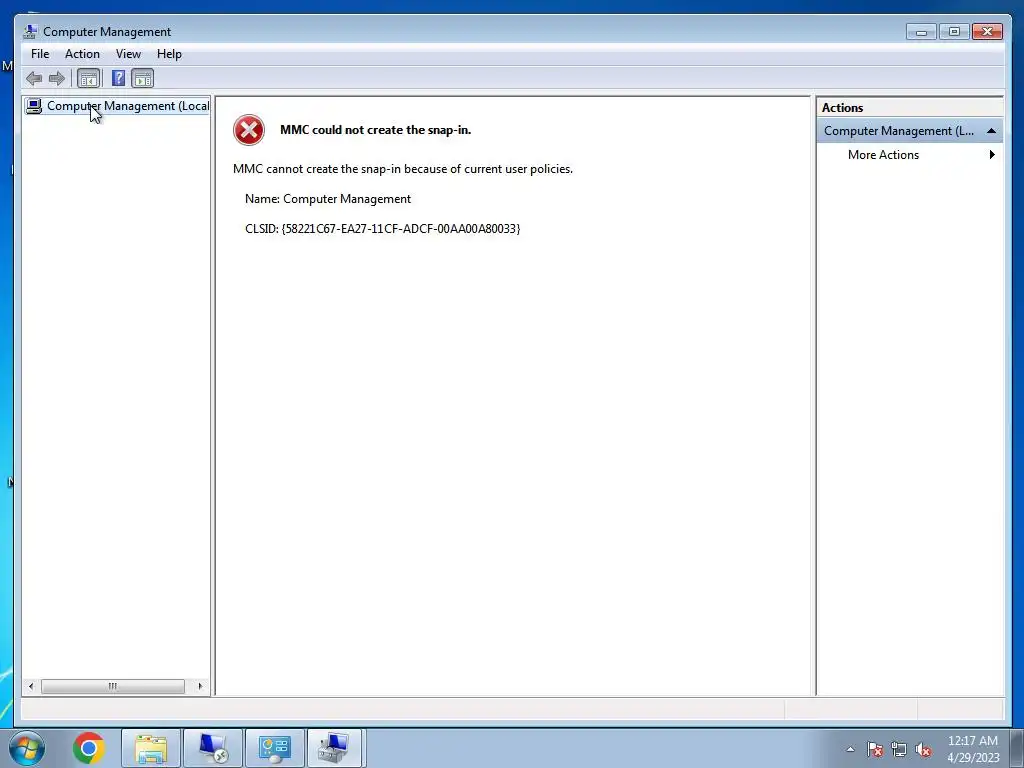Click the tree pane scrollbar left arrow
Screen dimensions: 1024x768
click(31, 686)
